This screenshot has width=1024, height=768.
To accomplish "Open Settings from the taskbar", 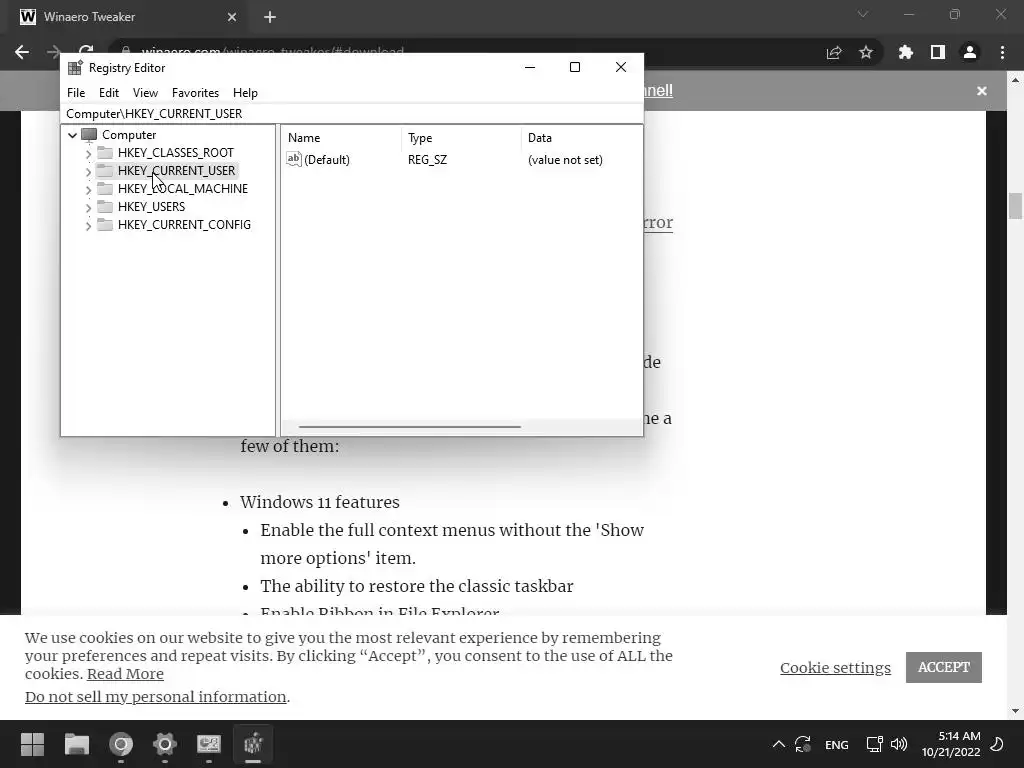I will 165,744.
